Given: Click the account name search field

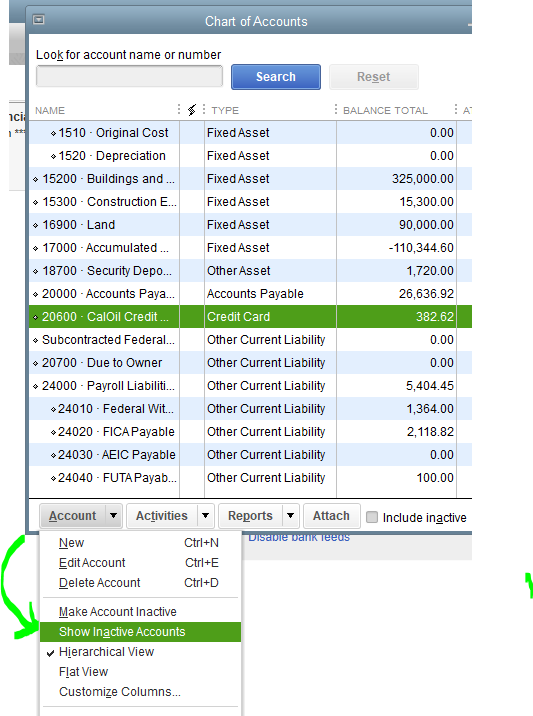Looking at the screenshot, I should point(129,76).
